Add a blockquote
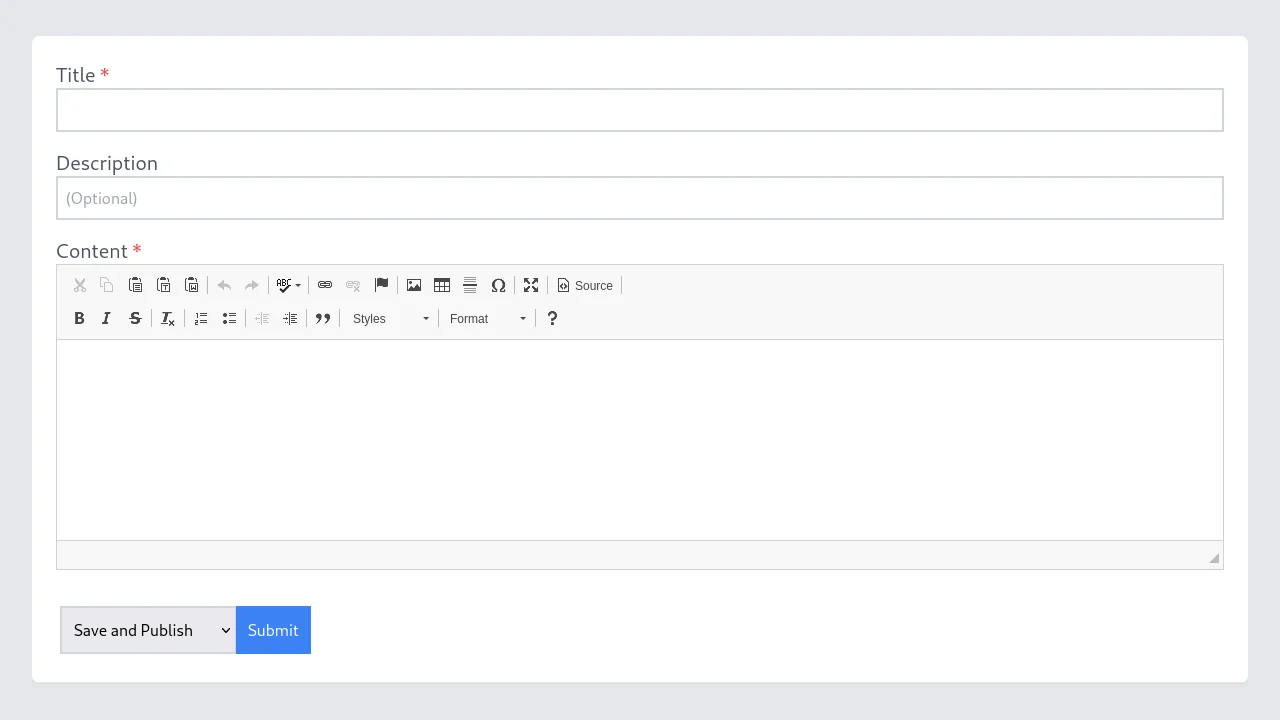 tap(323, 318)
